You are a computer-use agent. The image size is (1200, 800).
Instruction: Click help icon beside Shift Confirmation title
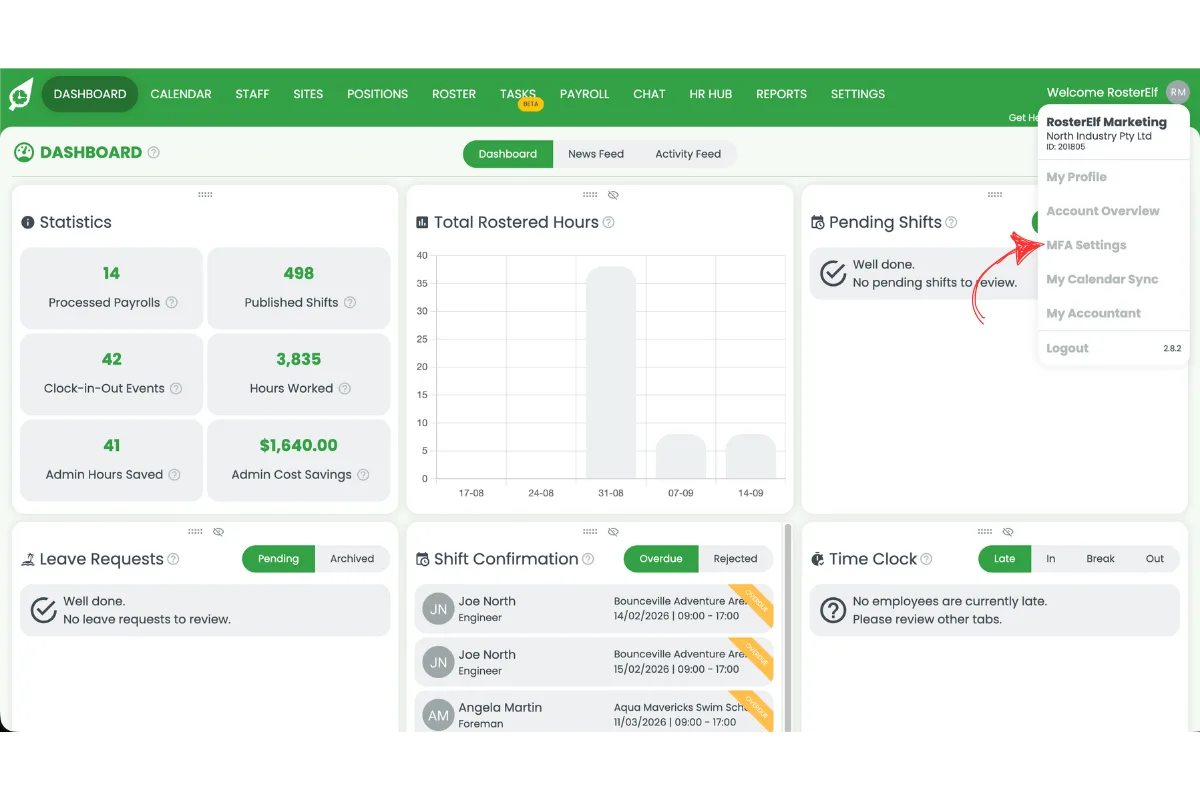click(x=589, y=559)
